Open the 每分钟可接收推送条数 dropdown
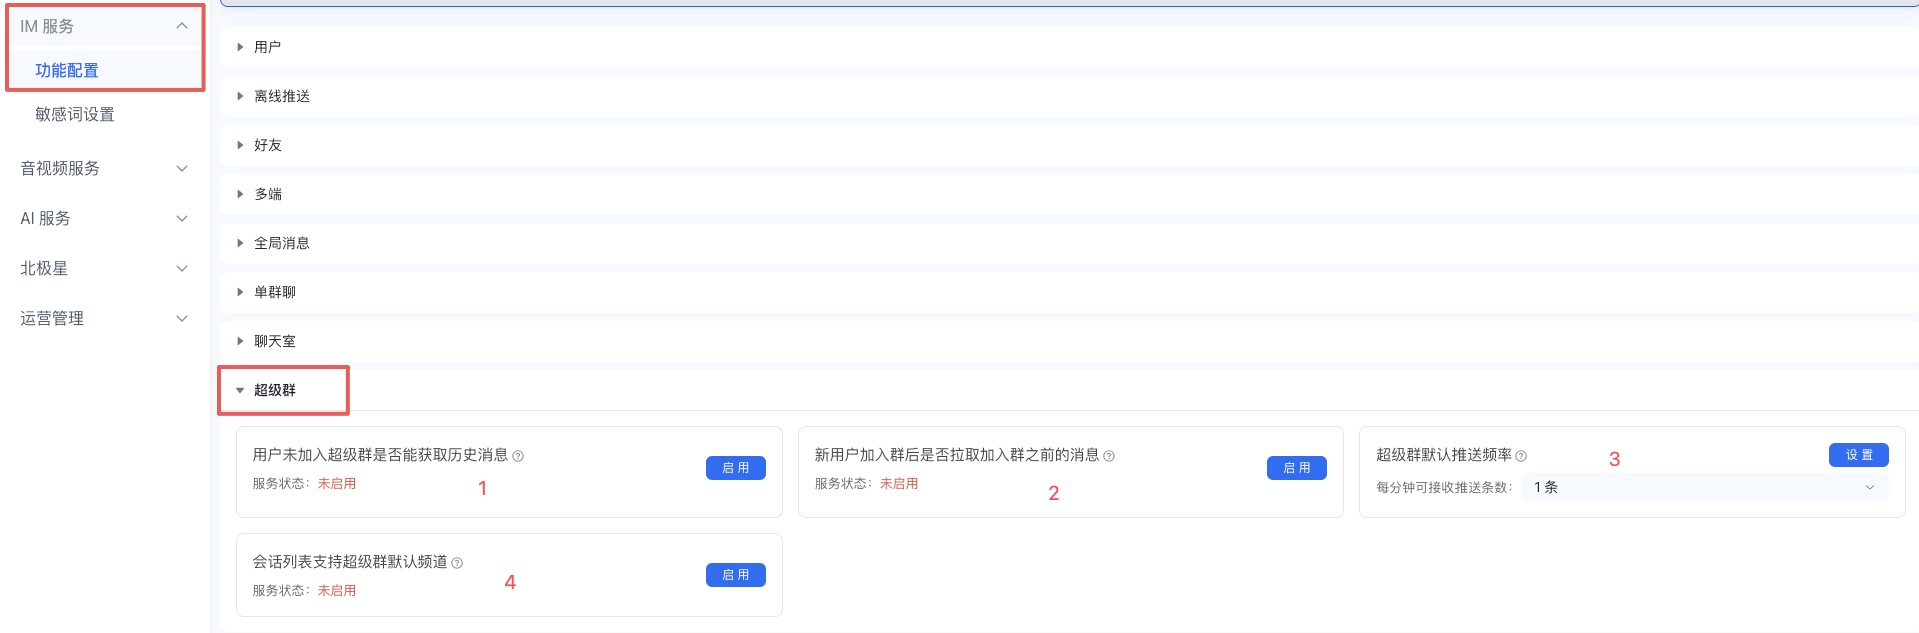The width and height of the screenshot is (1919, 633). [1705, 487]
